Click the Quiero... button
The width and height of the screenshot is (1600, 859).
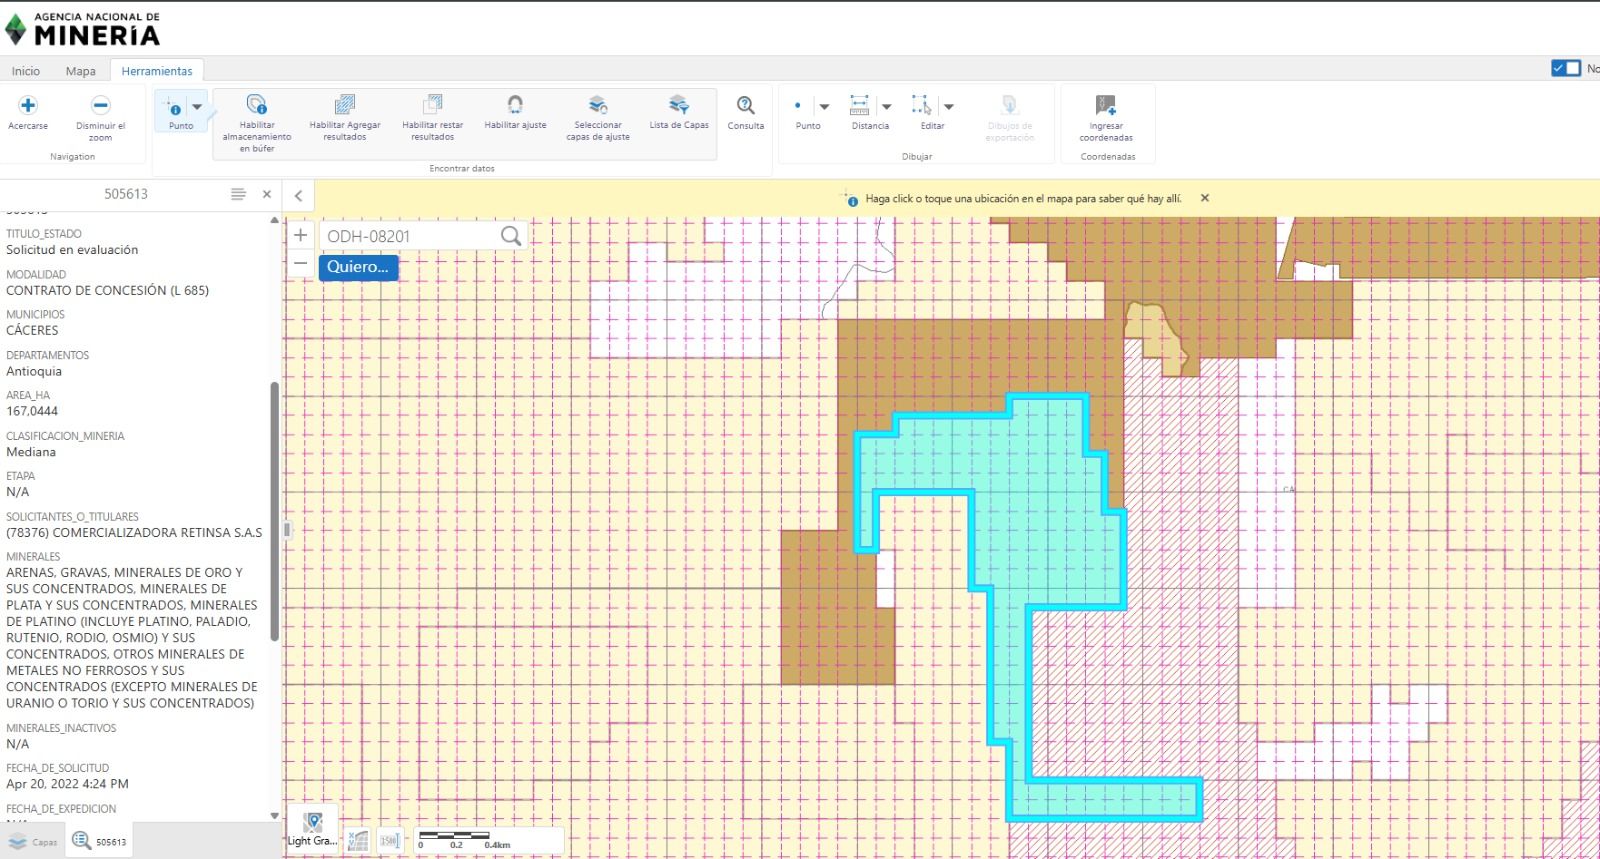[358, 267]
